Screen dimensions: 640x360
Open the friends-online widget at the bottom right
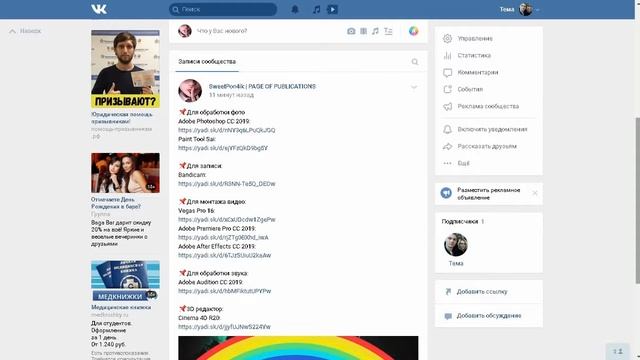coord(618,351)
